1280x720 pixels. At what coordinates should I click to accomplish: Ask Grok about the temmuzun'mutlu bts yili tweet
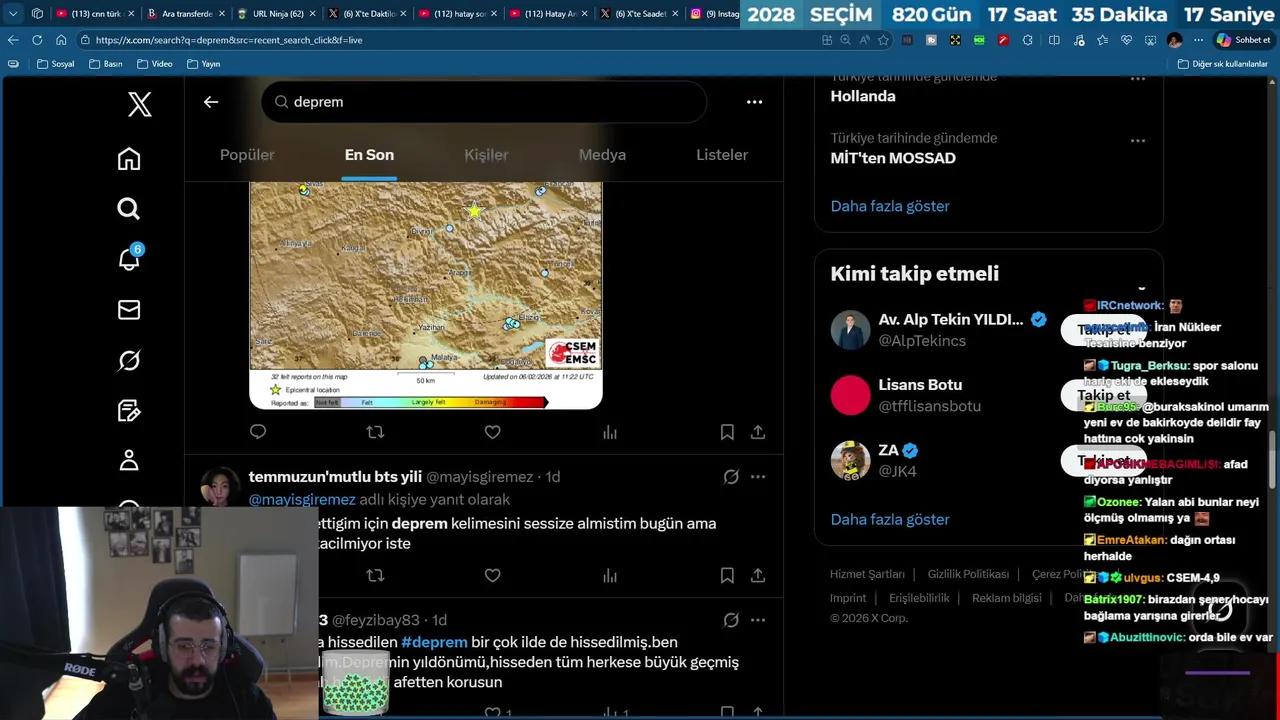click(731, 477)
